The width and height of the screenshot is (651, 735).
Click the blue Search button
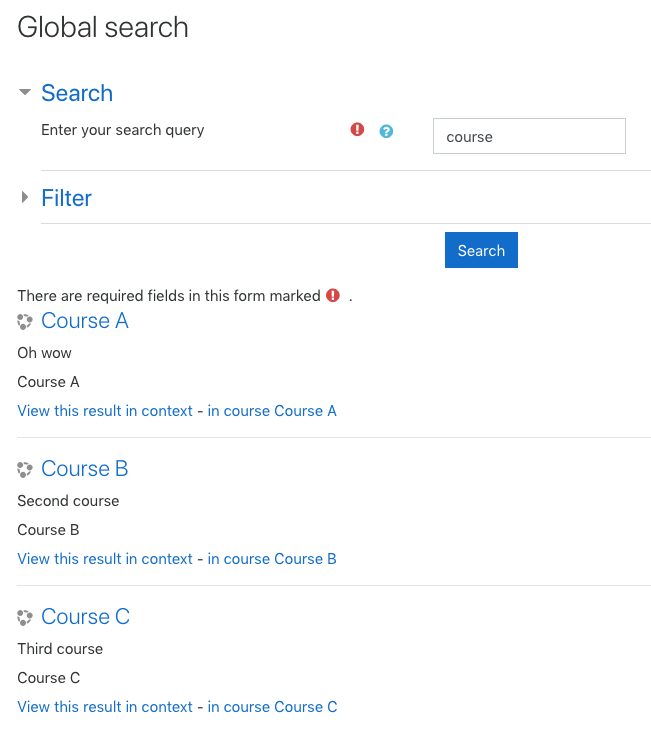pos(481,250)
